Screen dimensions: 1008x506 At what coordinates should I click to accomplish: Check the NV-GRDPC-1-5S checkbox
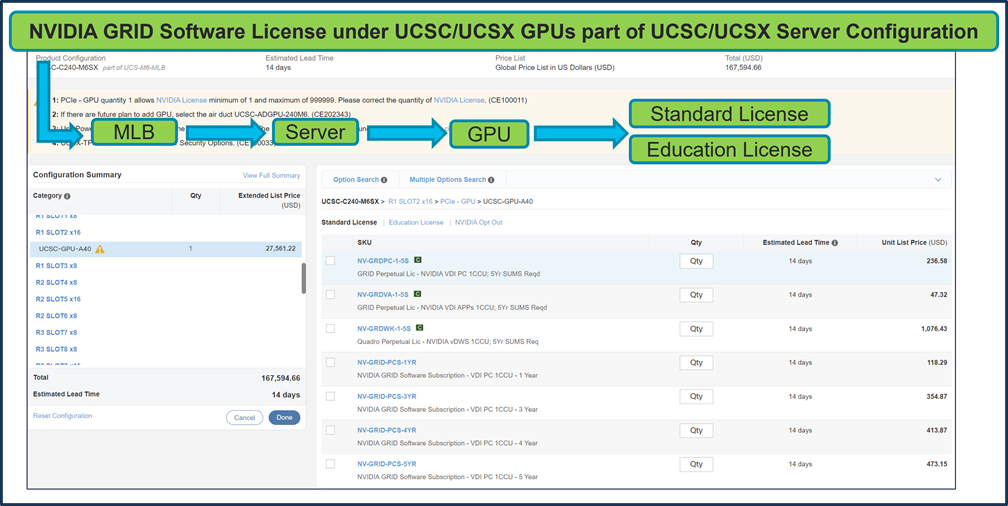click(x=330, y=261)
